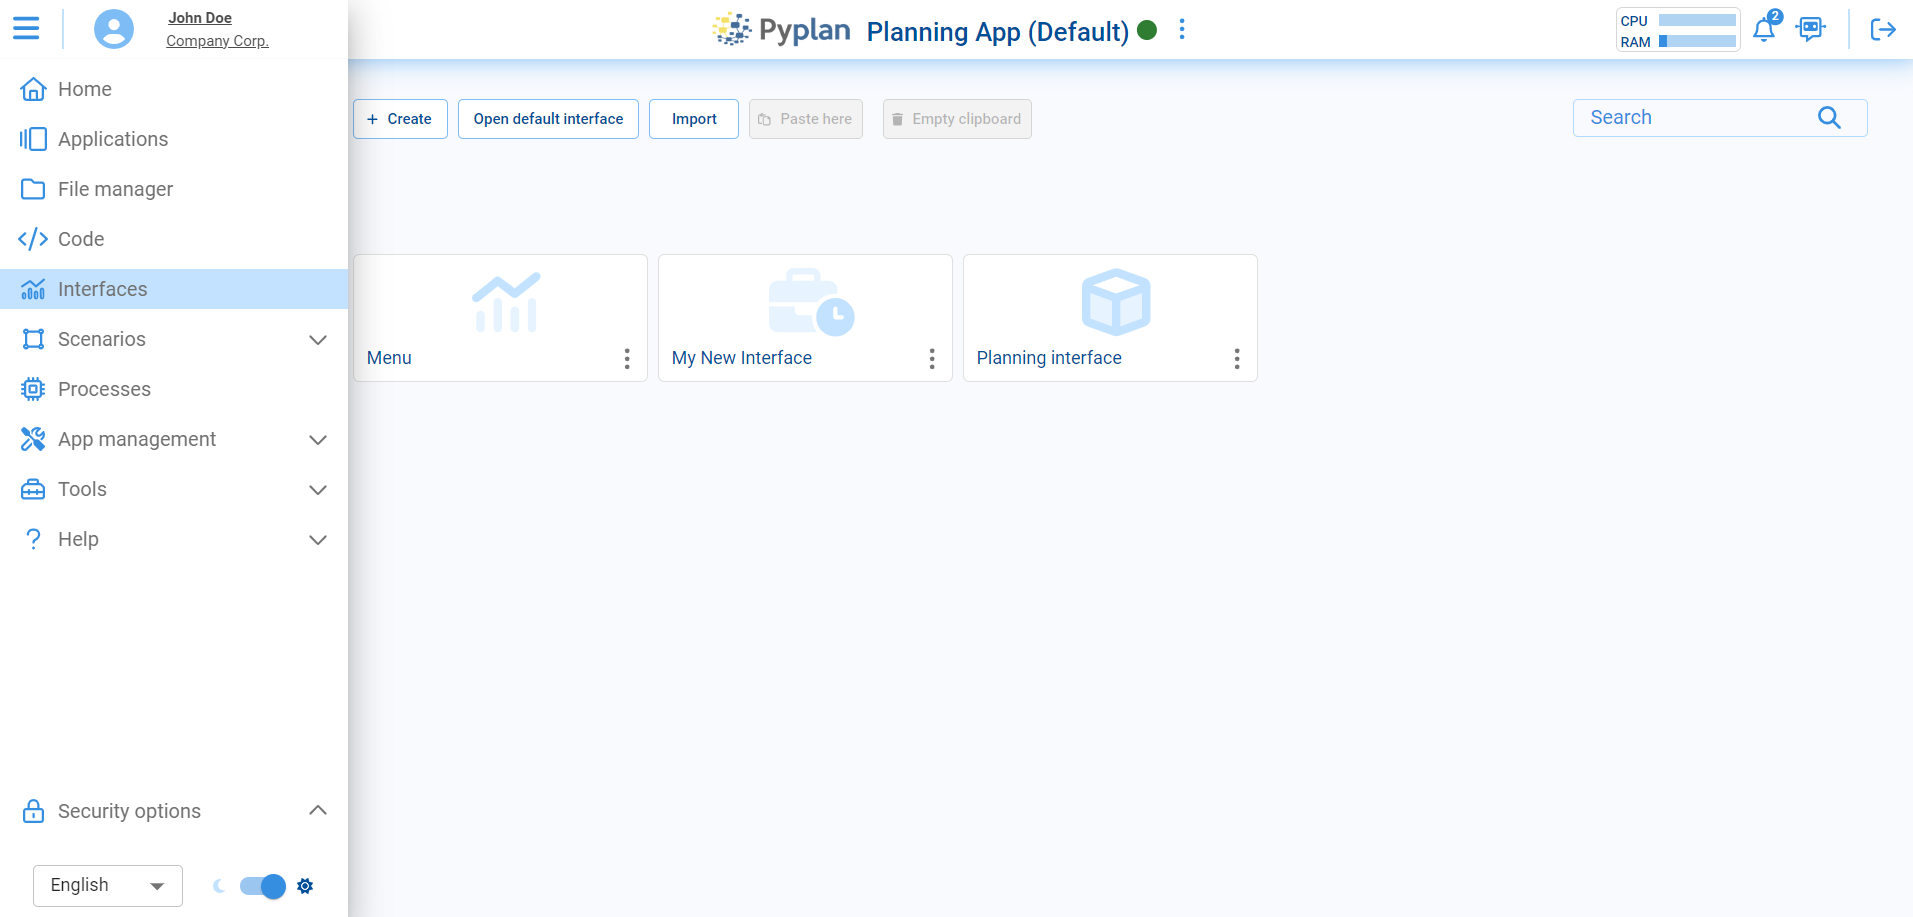Log out using the exit icon

click(1883, 30)
